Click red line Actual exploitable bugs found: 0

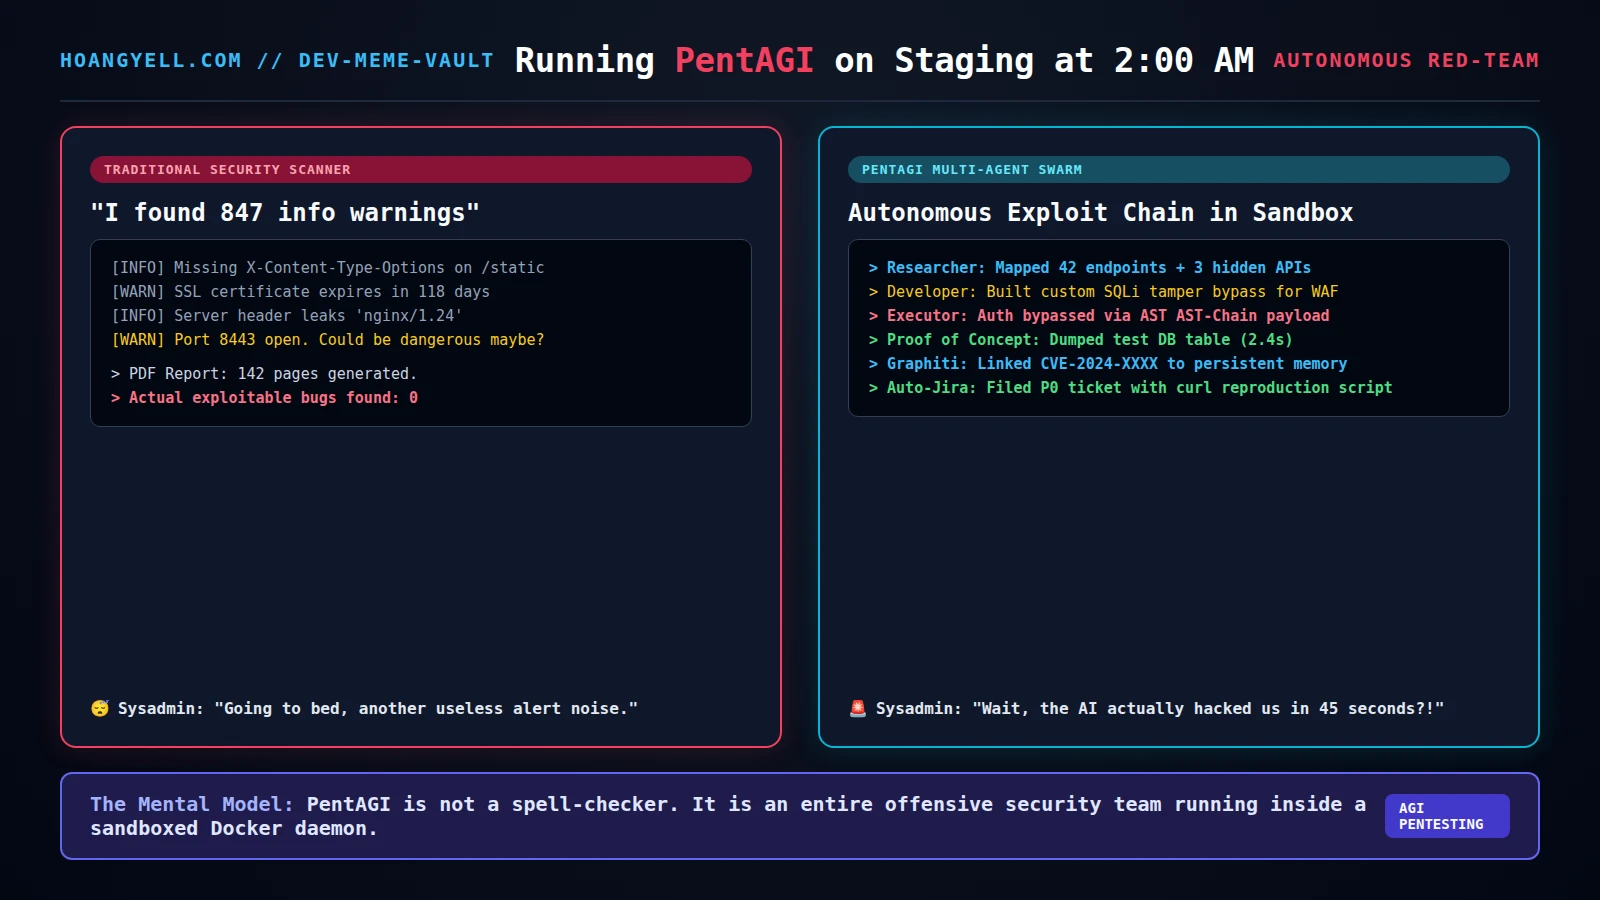point(264,398)
